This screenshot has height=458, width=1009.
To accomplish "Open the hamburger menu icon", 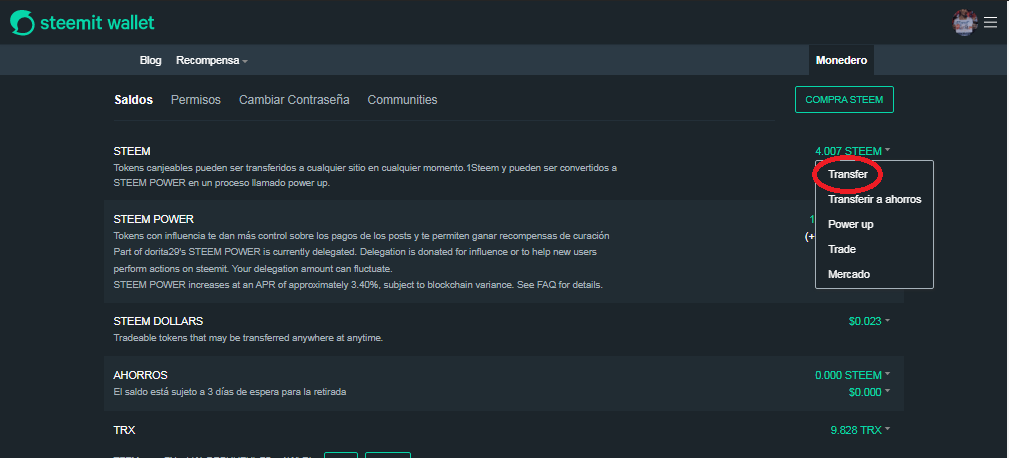I will 990,23.
